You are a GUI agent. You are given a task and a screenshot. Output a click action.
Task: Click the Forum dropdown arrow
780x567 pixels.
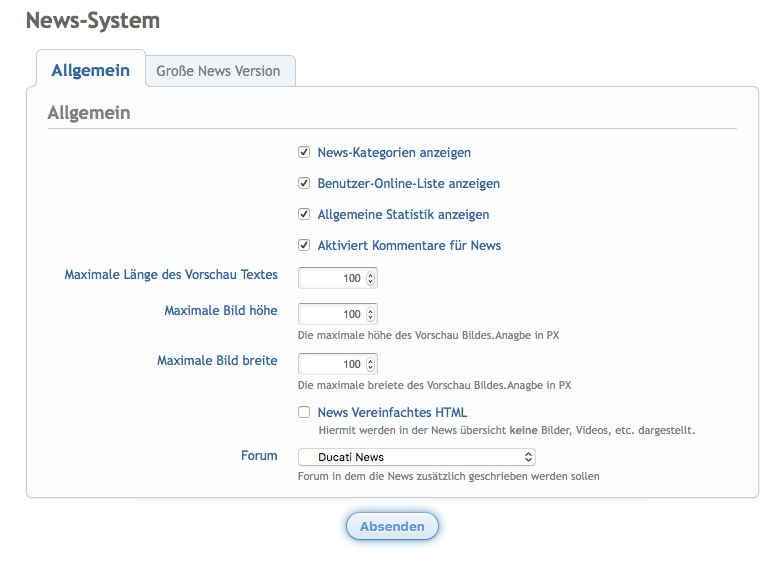tap(528, 457)
